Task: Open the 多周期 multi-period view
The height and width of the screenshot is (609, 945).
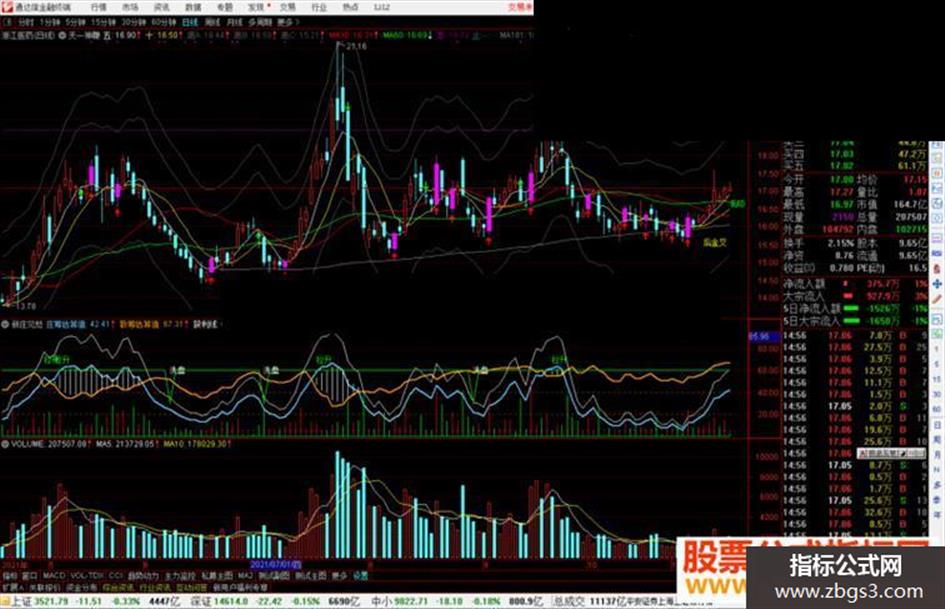Action: point(260,22)
